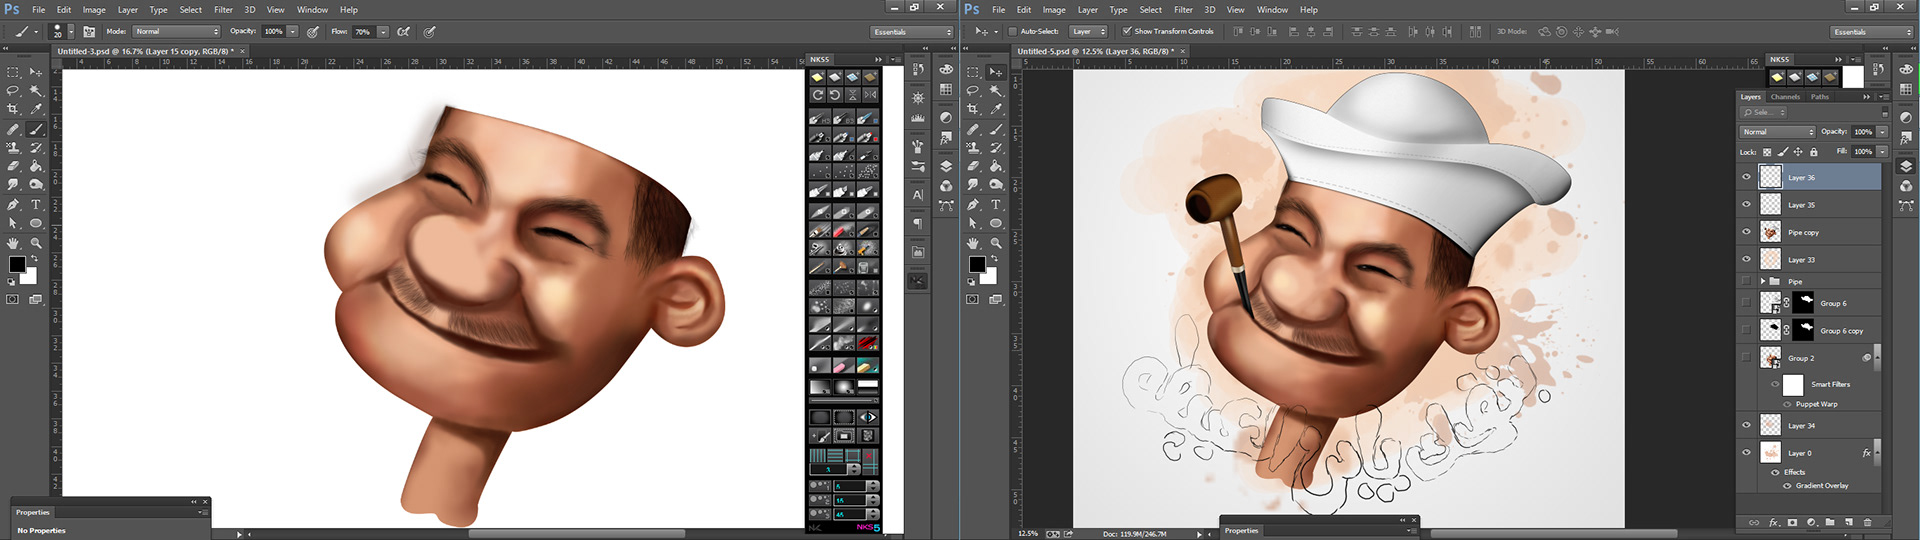Enable Auto-Select checkbox
The image size is (1920, 540).
click(1013, 32)
